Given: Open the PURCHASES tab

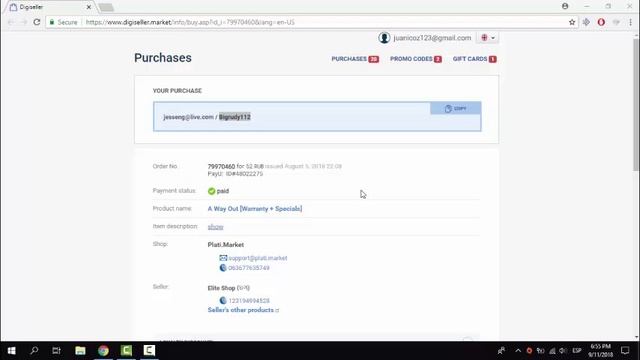Looking at the screenshot, I should (355, 59).
